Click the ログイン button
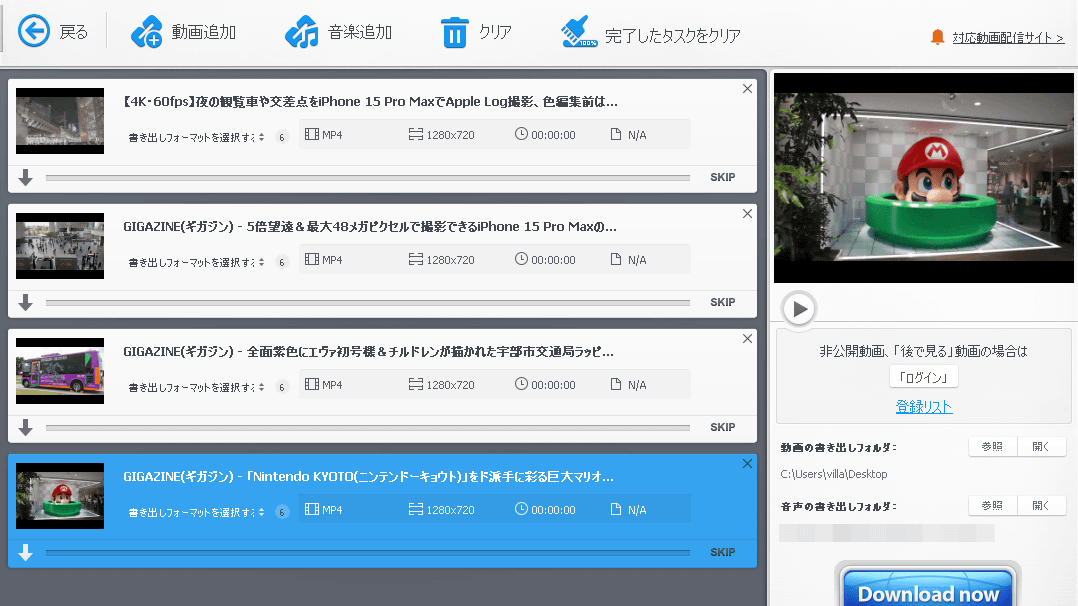The image size is (1078, 606). 923,377
